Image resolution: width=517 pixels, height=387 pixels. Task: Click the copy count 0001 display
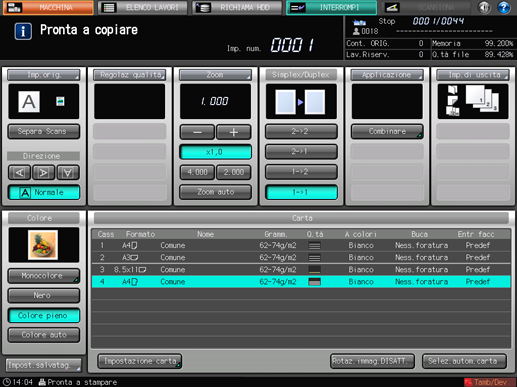[292, 45]
